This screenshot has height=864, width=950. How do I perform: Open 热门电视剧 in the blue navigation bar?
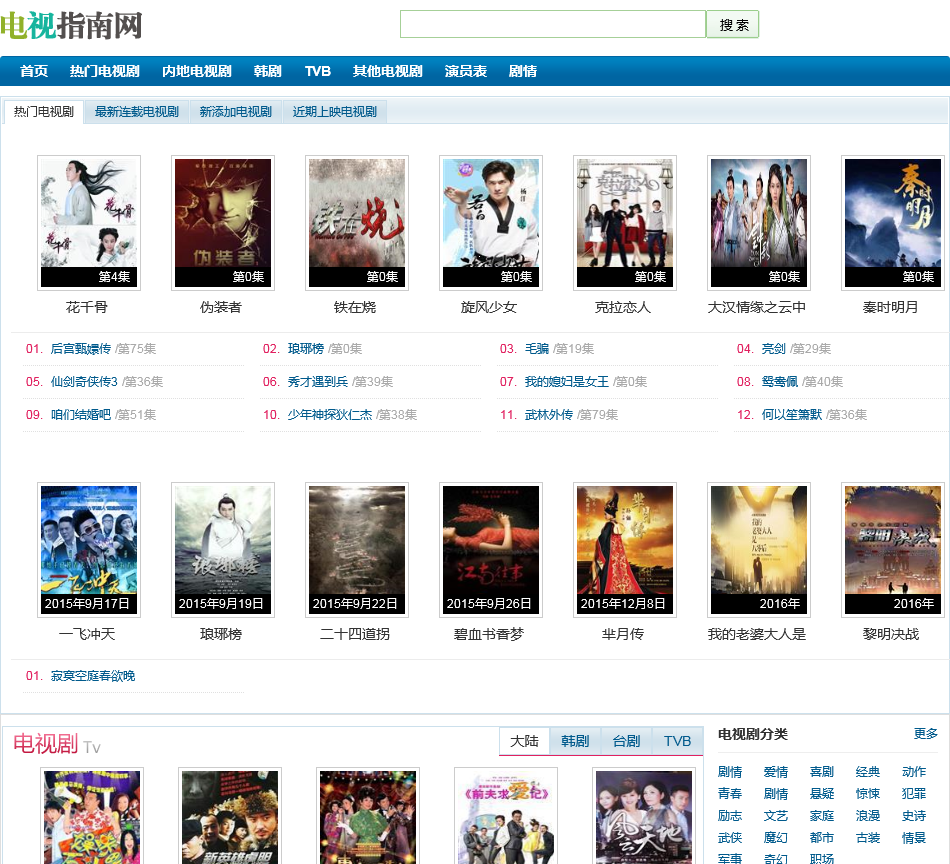coord(105,71)
